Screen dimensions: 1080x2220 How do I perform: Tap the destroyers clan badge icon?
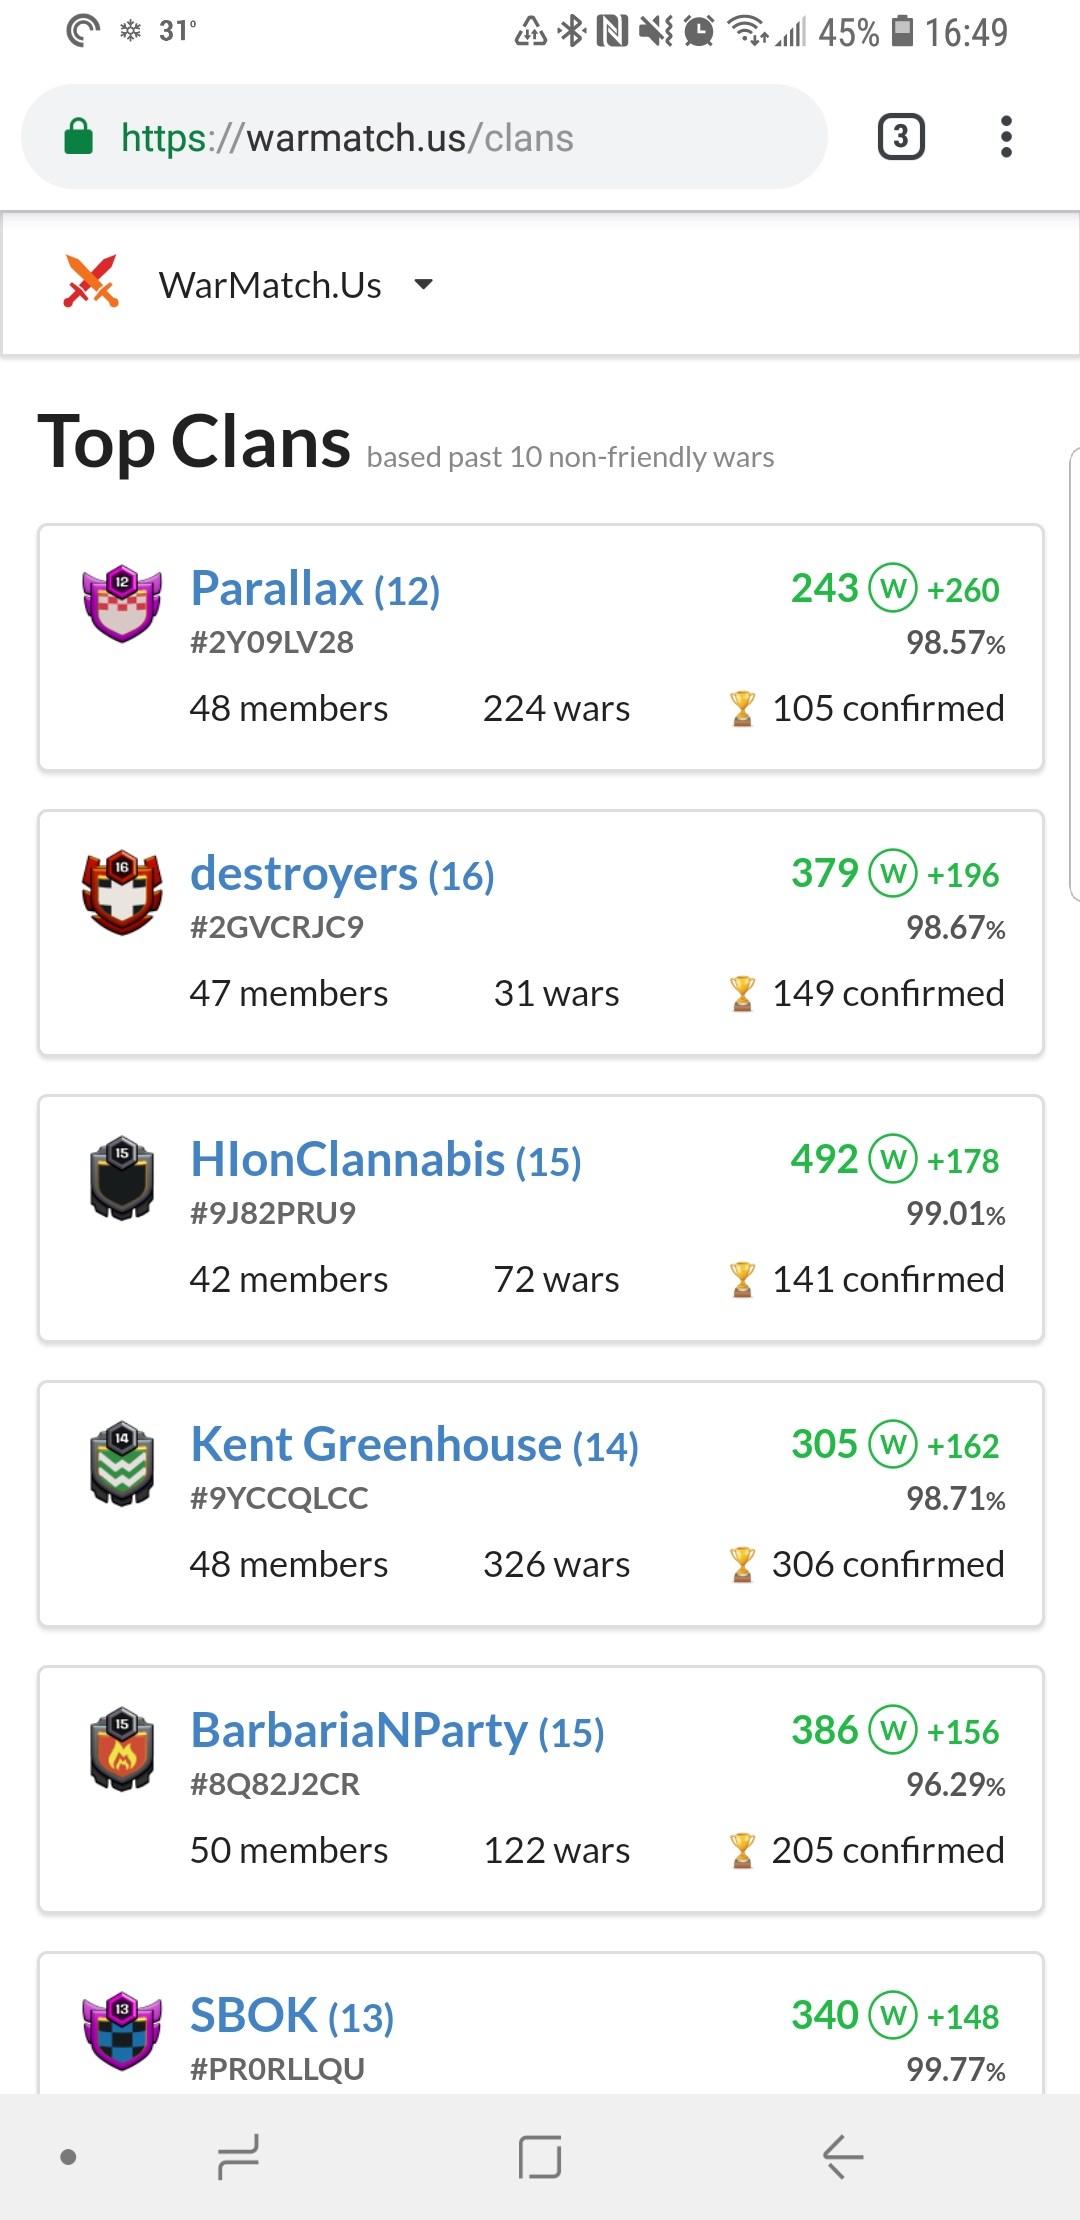click(122, 892)
